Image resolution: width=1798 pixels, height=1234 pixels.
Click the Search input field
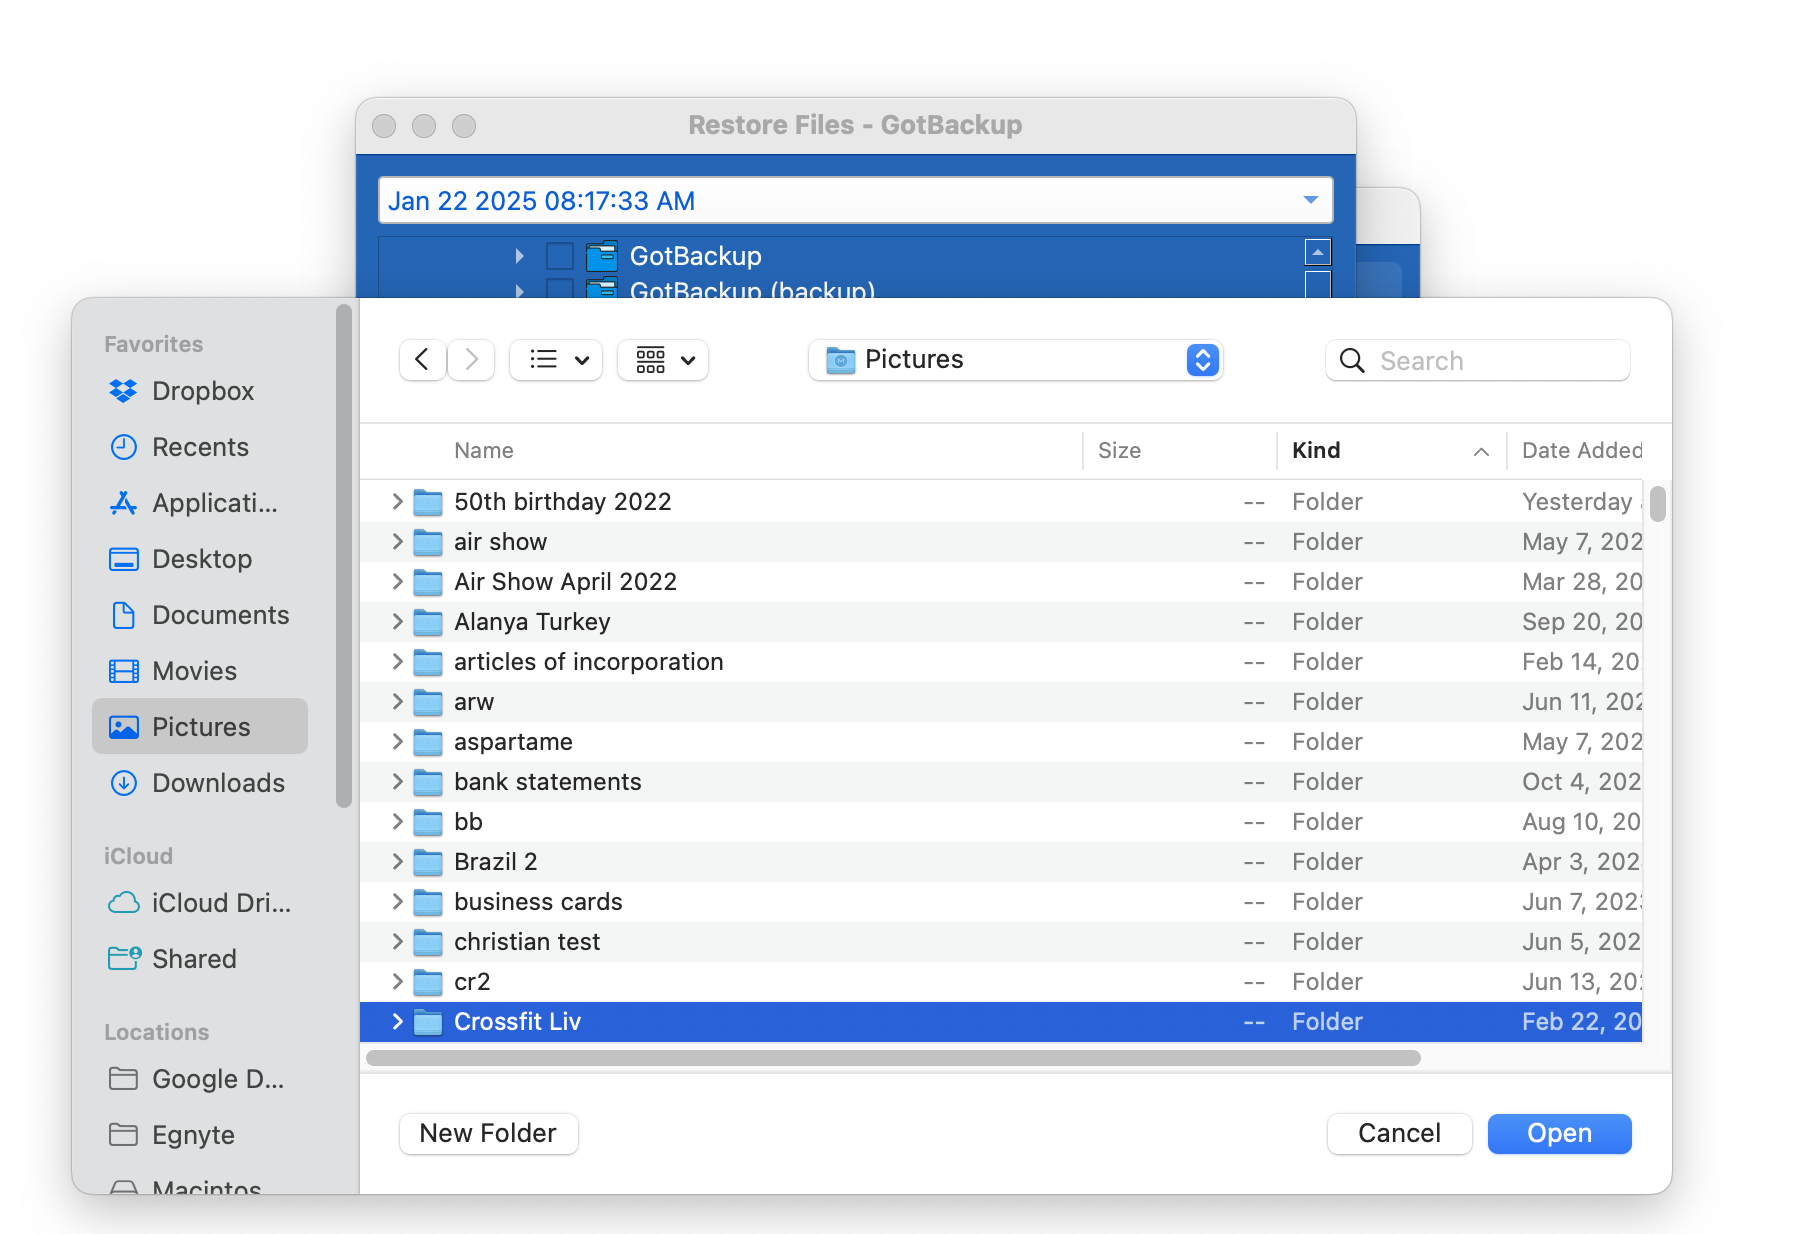click(1478, 361)
